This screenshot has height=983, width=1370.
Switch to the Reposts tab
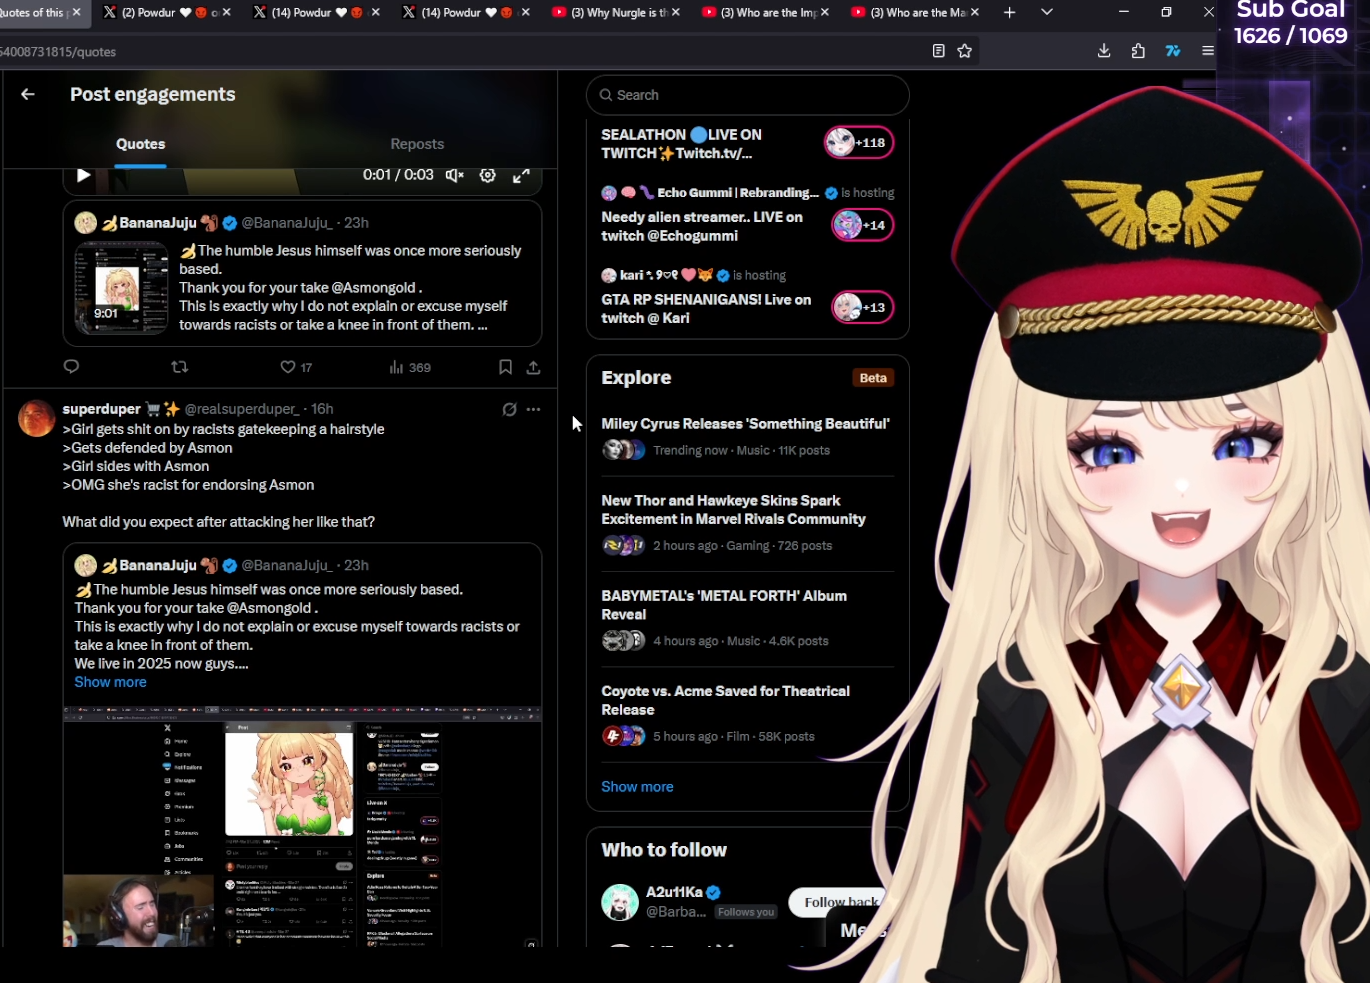(x=417, y=144)
